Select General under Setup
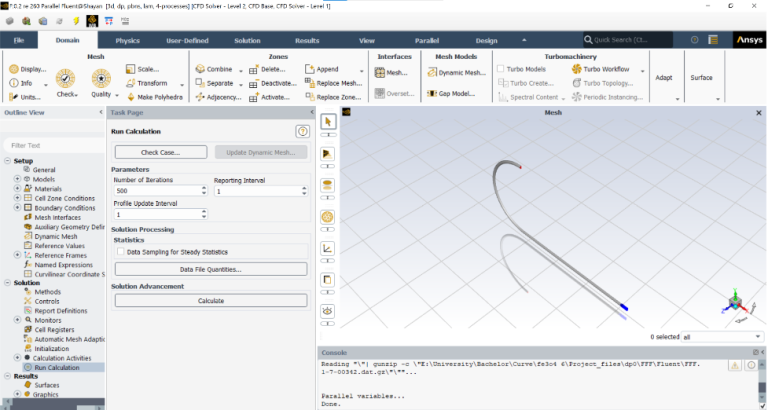 pyautogui.click(x=44, y=170)
